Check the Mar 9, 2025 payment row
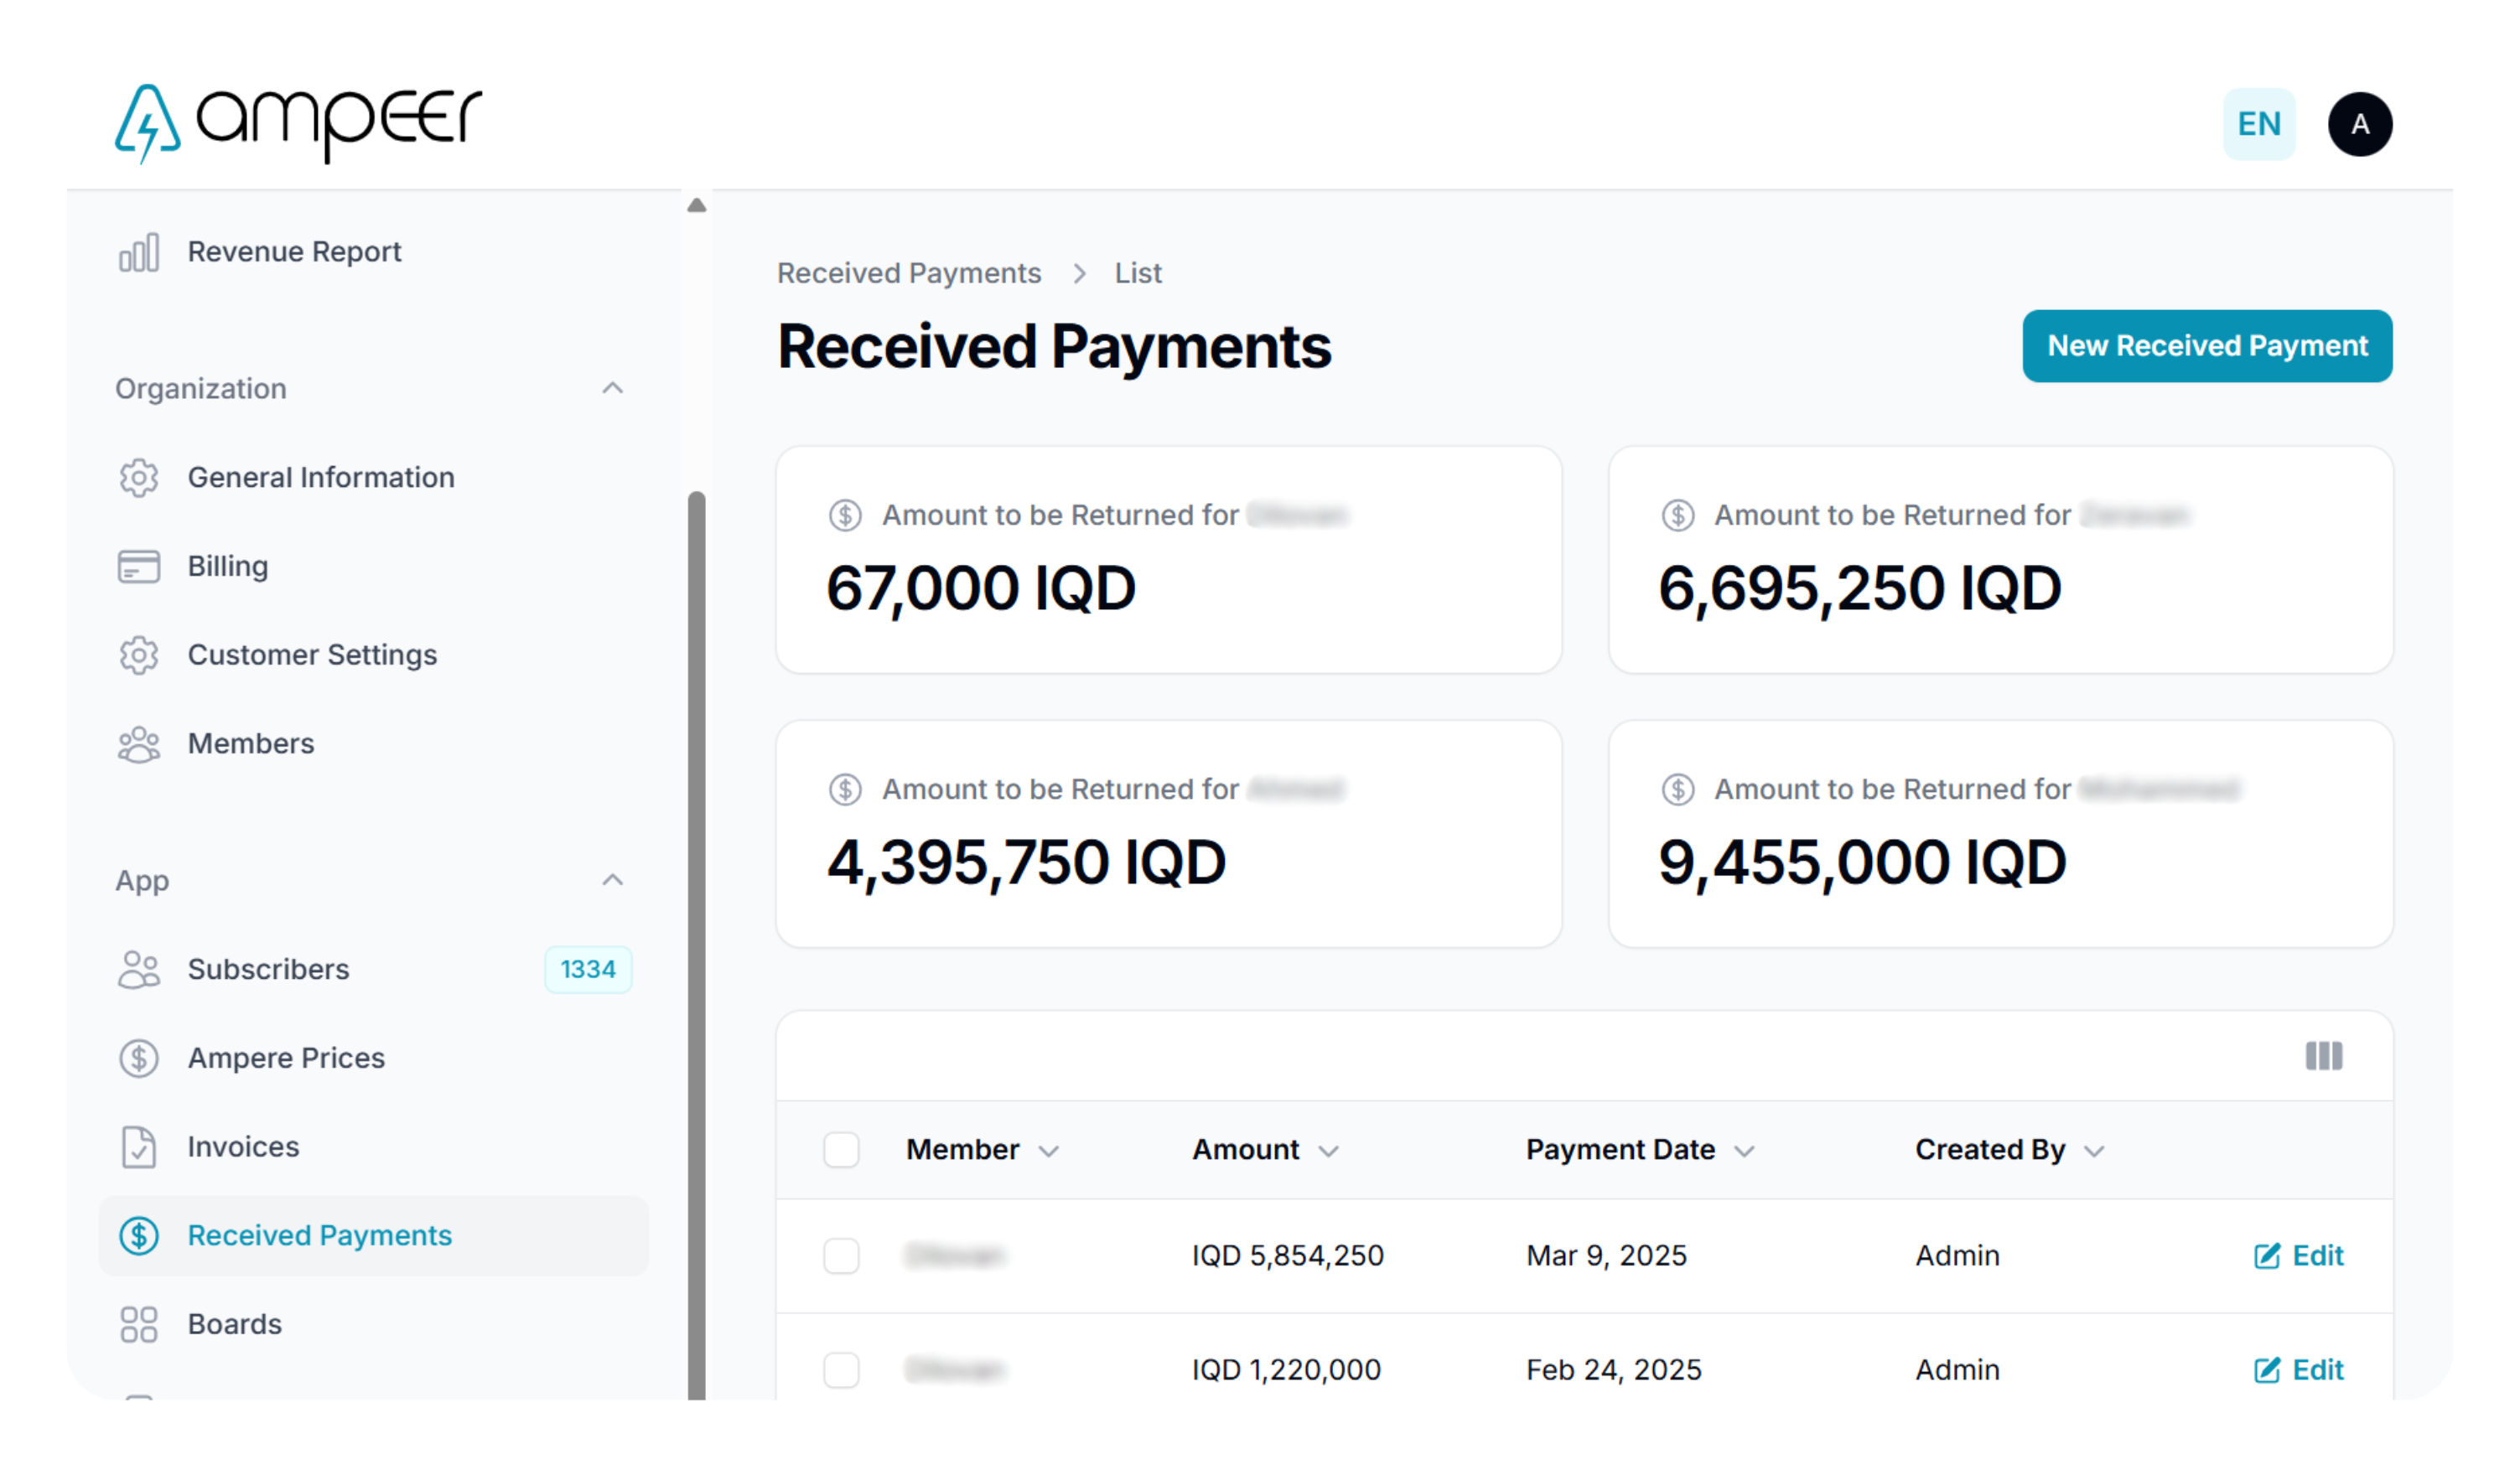The height and width of the screenshot is (1460, 2520). 842,1257
